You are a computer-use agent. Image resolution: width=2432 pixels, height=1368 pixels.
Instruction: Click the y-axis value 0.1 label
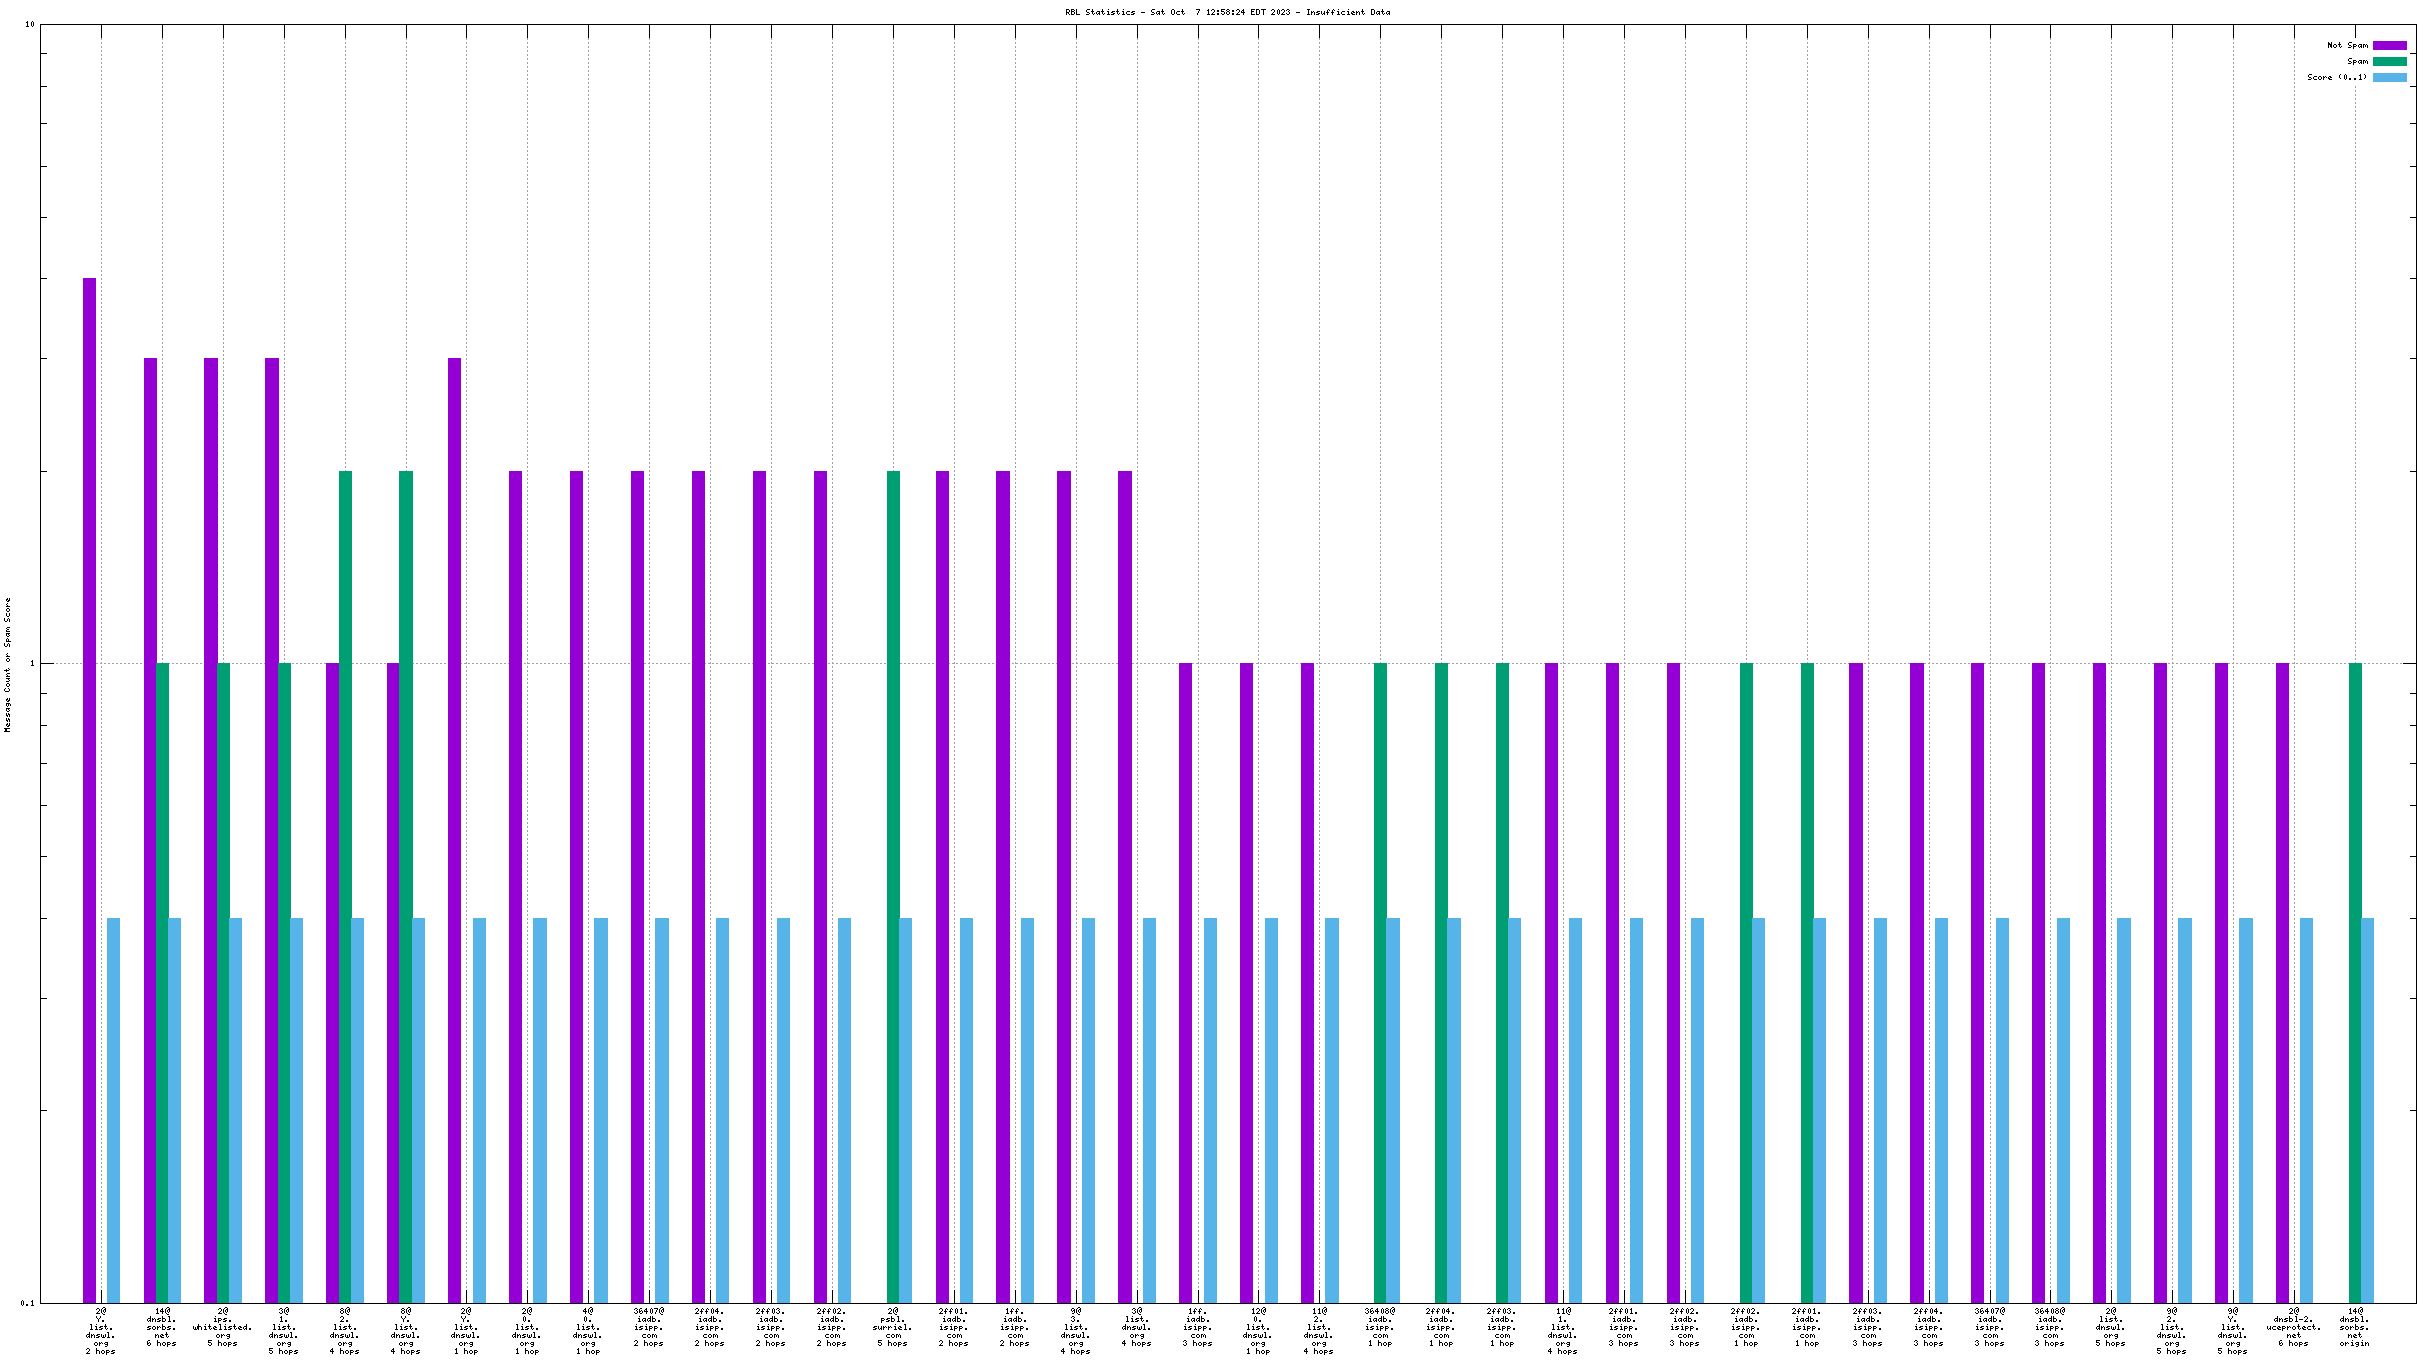28,1303
